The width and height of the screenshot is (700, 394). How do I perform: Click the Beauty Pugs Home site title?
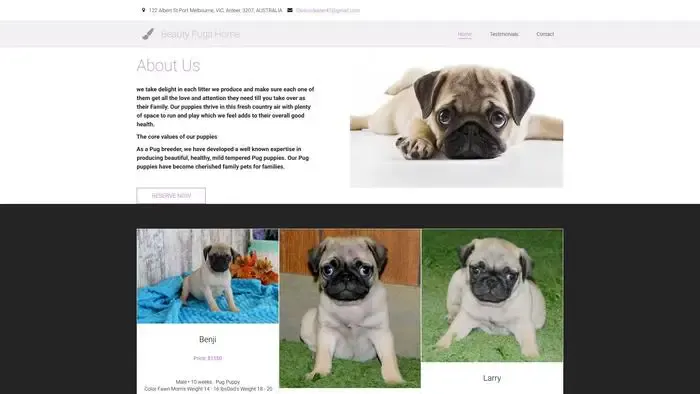(x=200, y=34)
